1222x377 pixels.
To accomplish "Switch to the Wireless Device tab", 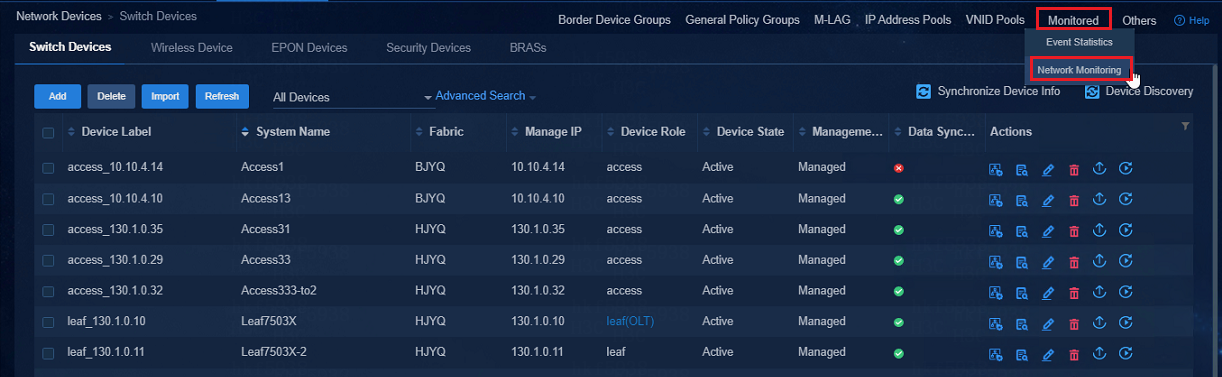I will 192,48.
